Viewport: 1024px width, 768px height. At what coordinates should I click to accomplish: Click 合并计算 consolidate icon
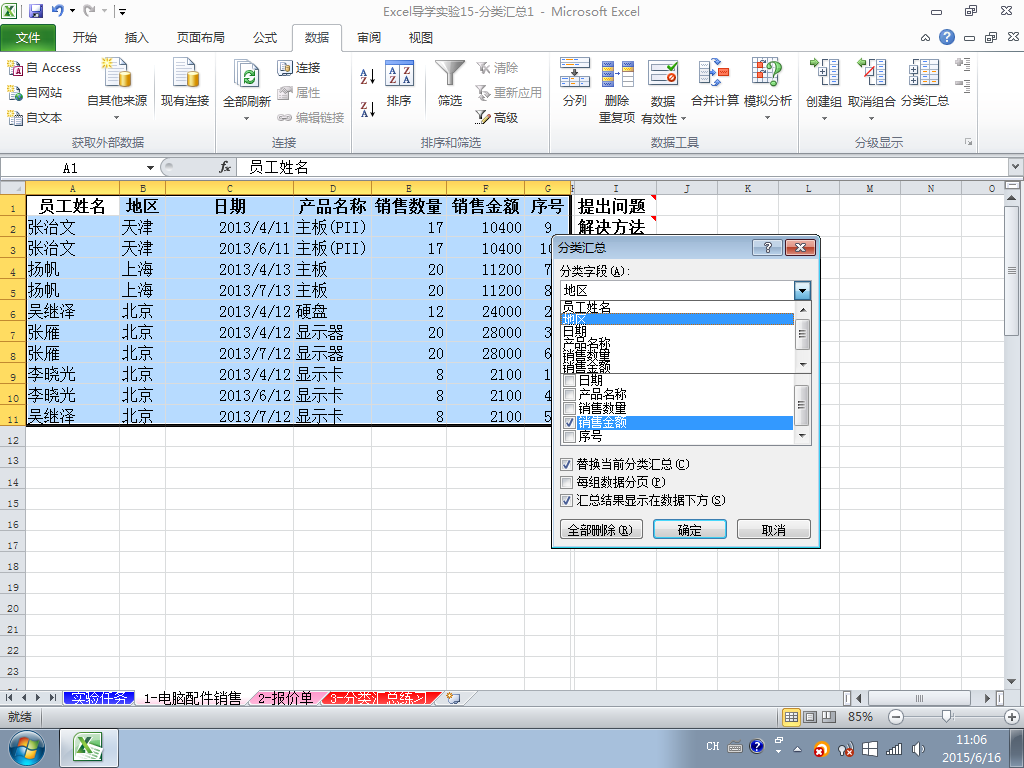point(714,73)
